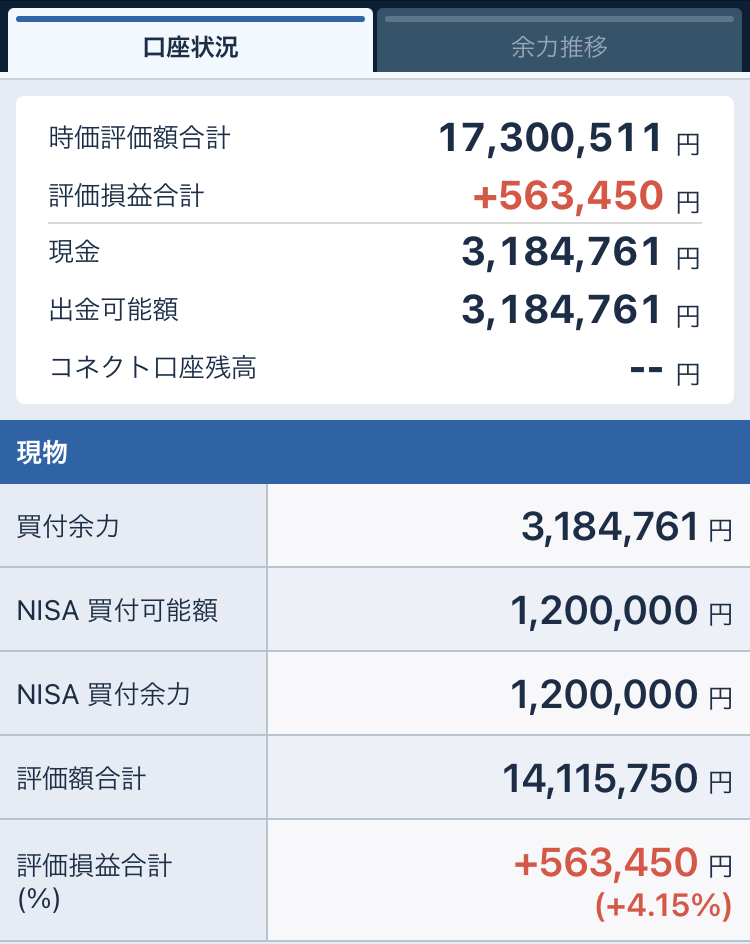Tap the コネクト口座残高 row

click(x=374, y=368)
